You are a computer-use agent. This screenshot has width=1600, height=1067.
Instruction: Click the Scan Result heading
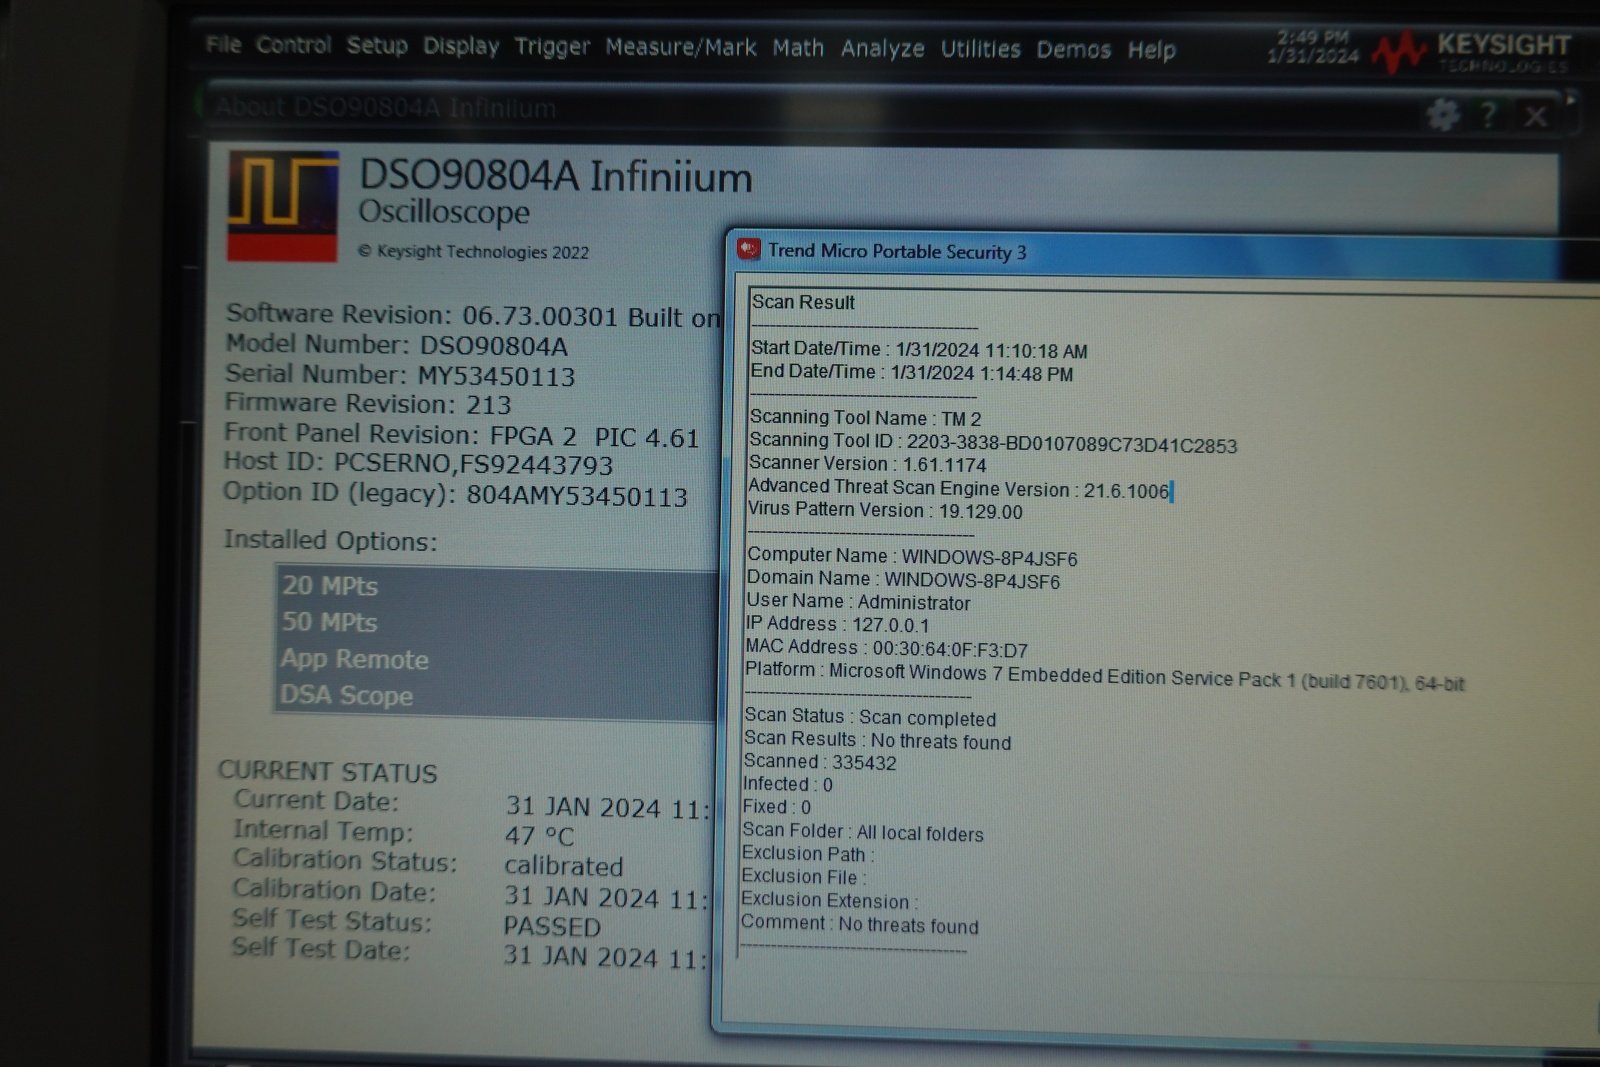coord(803,302)
